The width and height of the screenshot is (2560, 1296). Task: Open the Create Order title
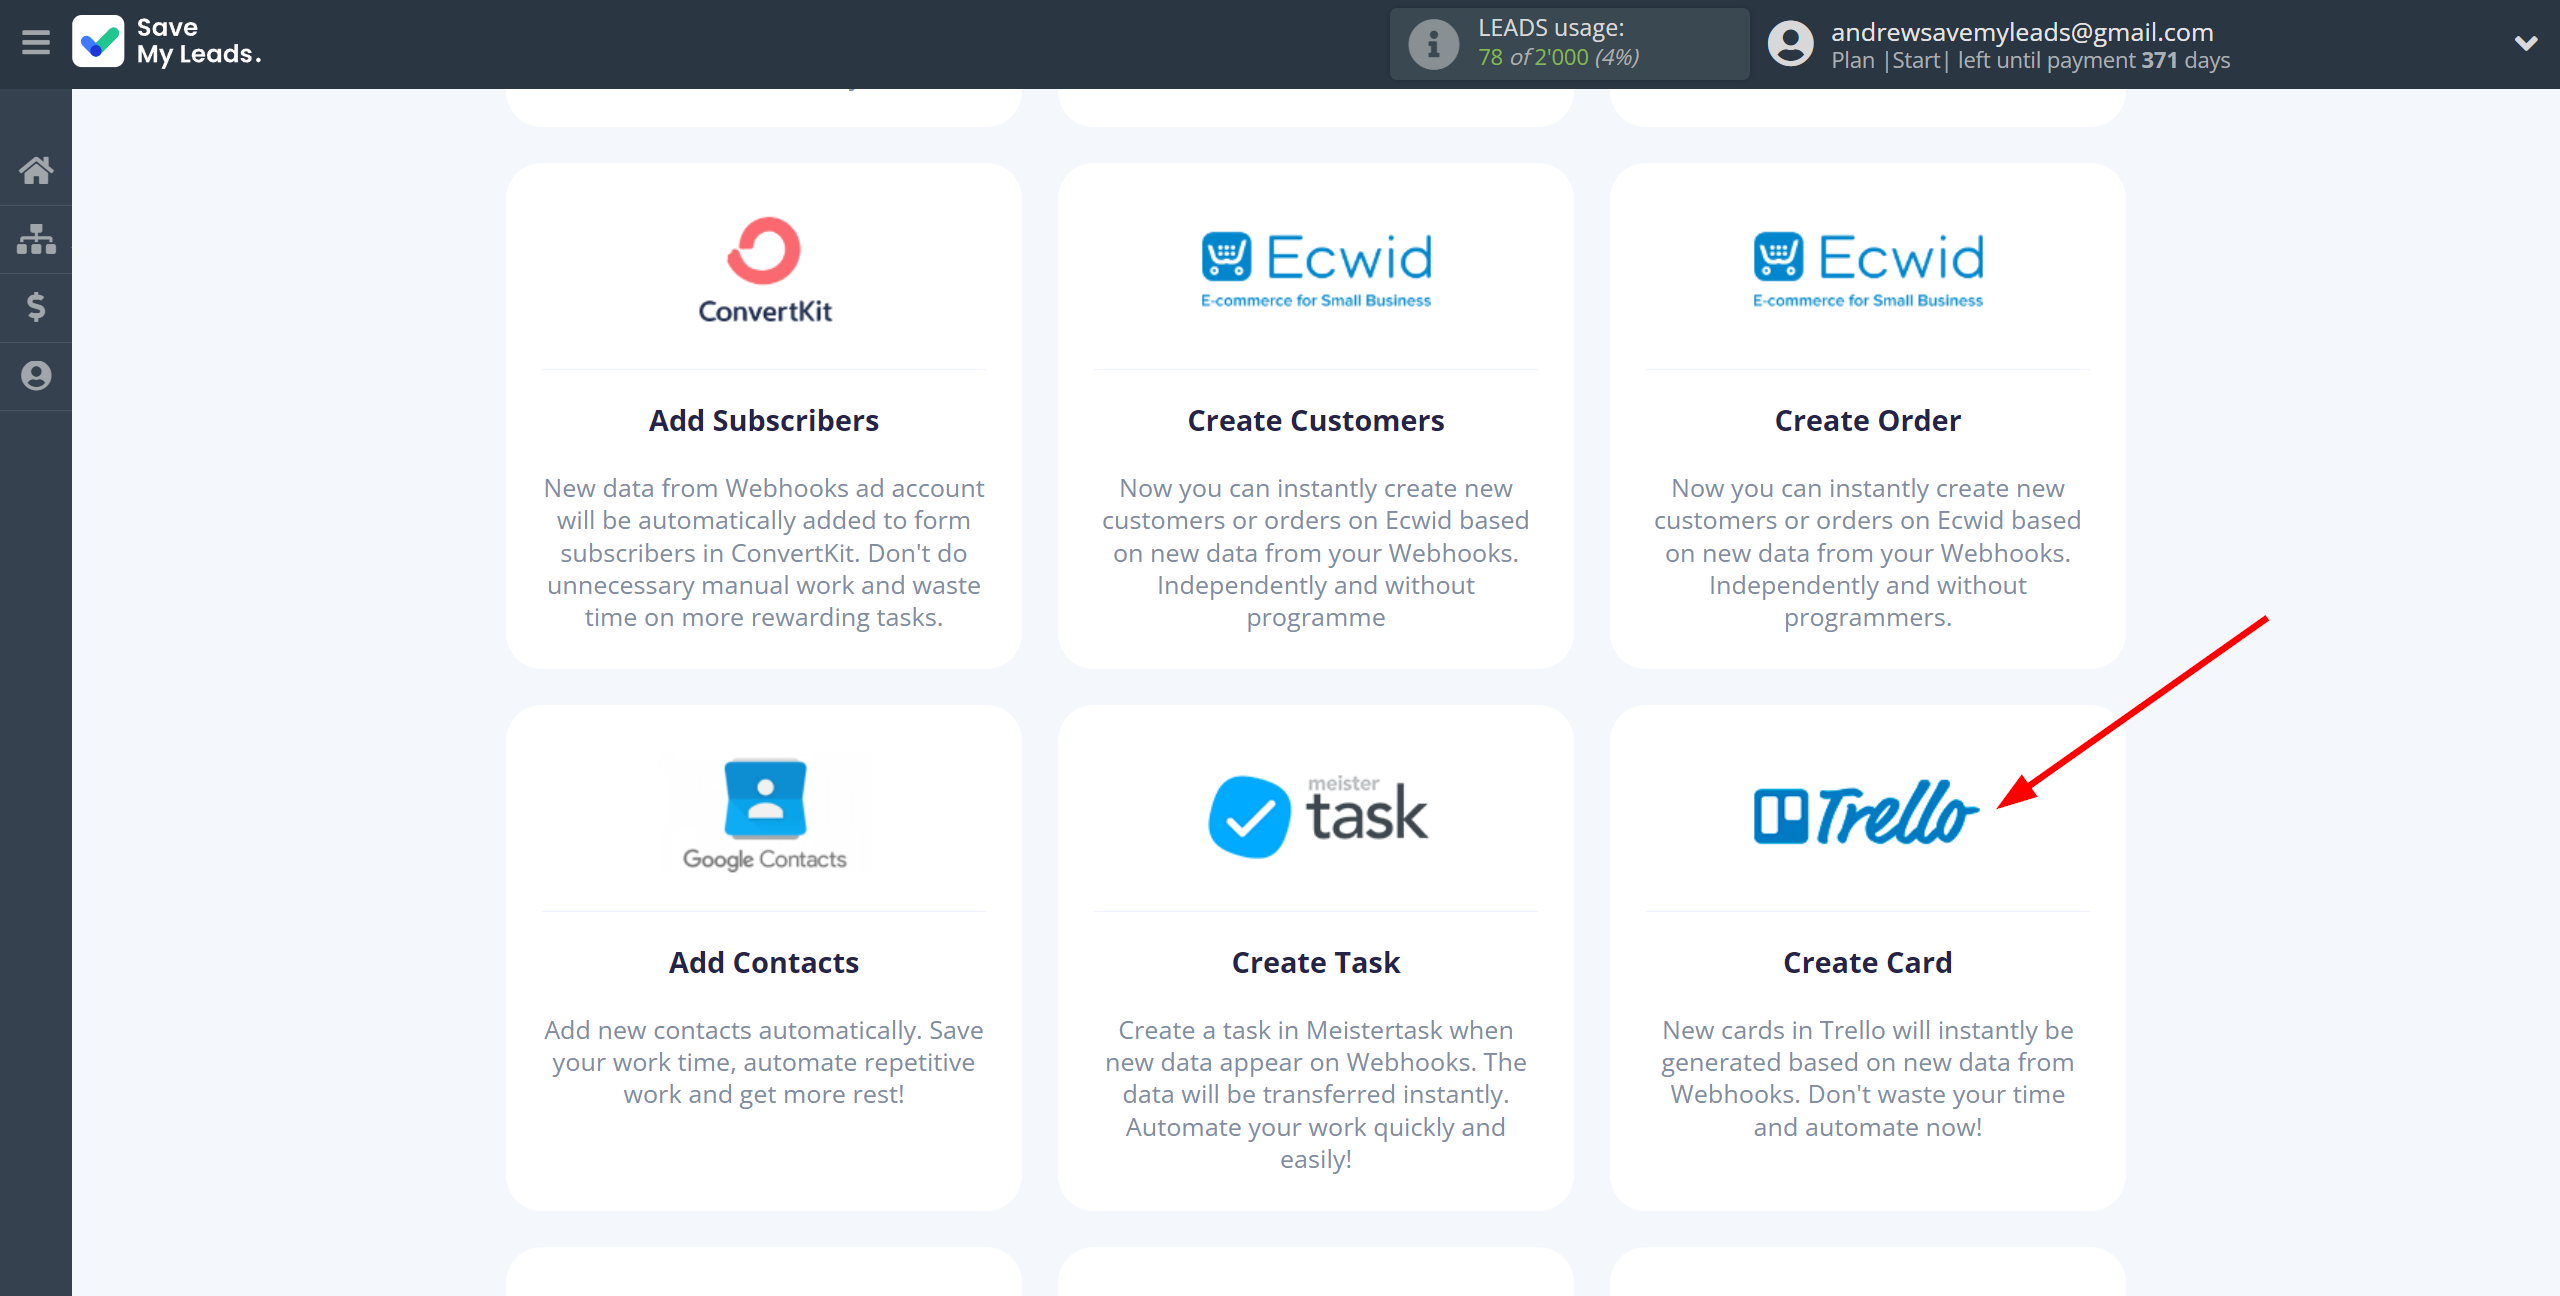pyautogui.click(x=1868, y=421)
